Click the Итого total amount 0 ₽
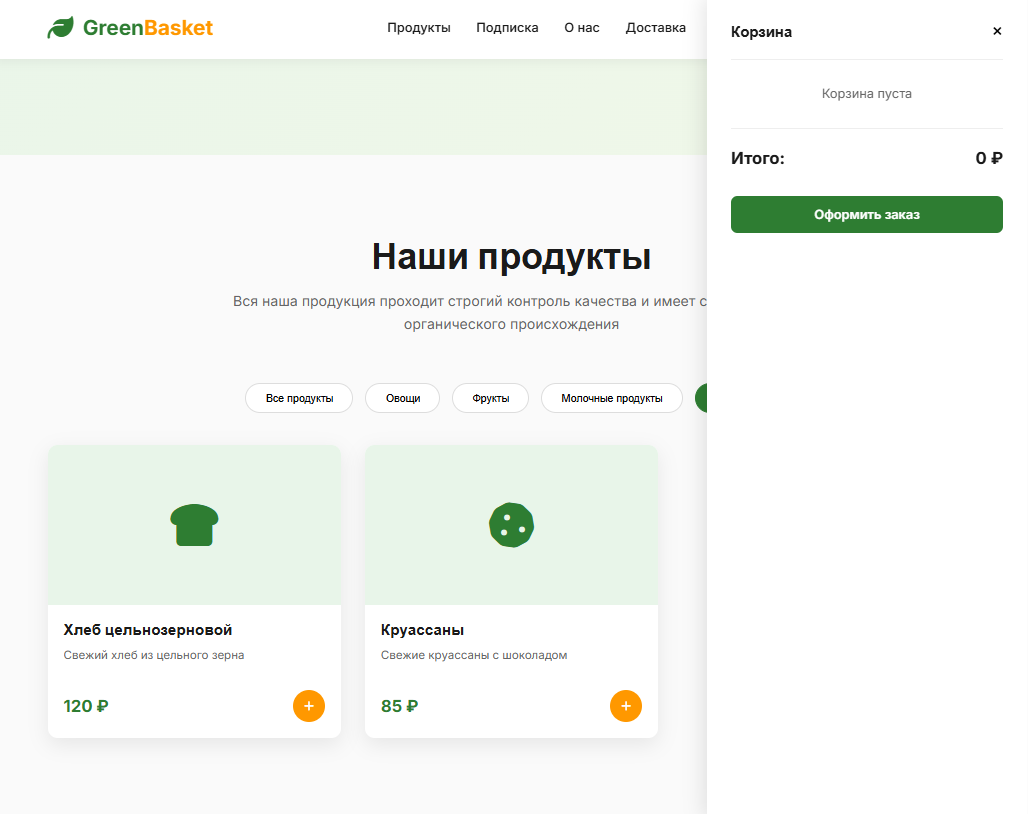Image resolution: width=1028 pixels, height=814 pixels. click(989, 158)
